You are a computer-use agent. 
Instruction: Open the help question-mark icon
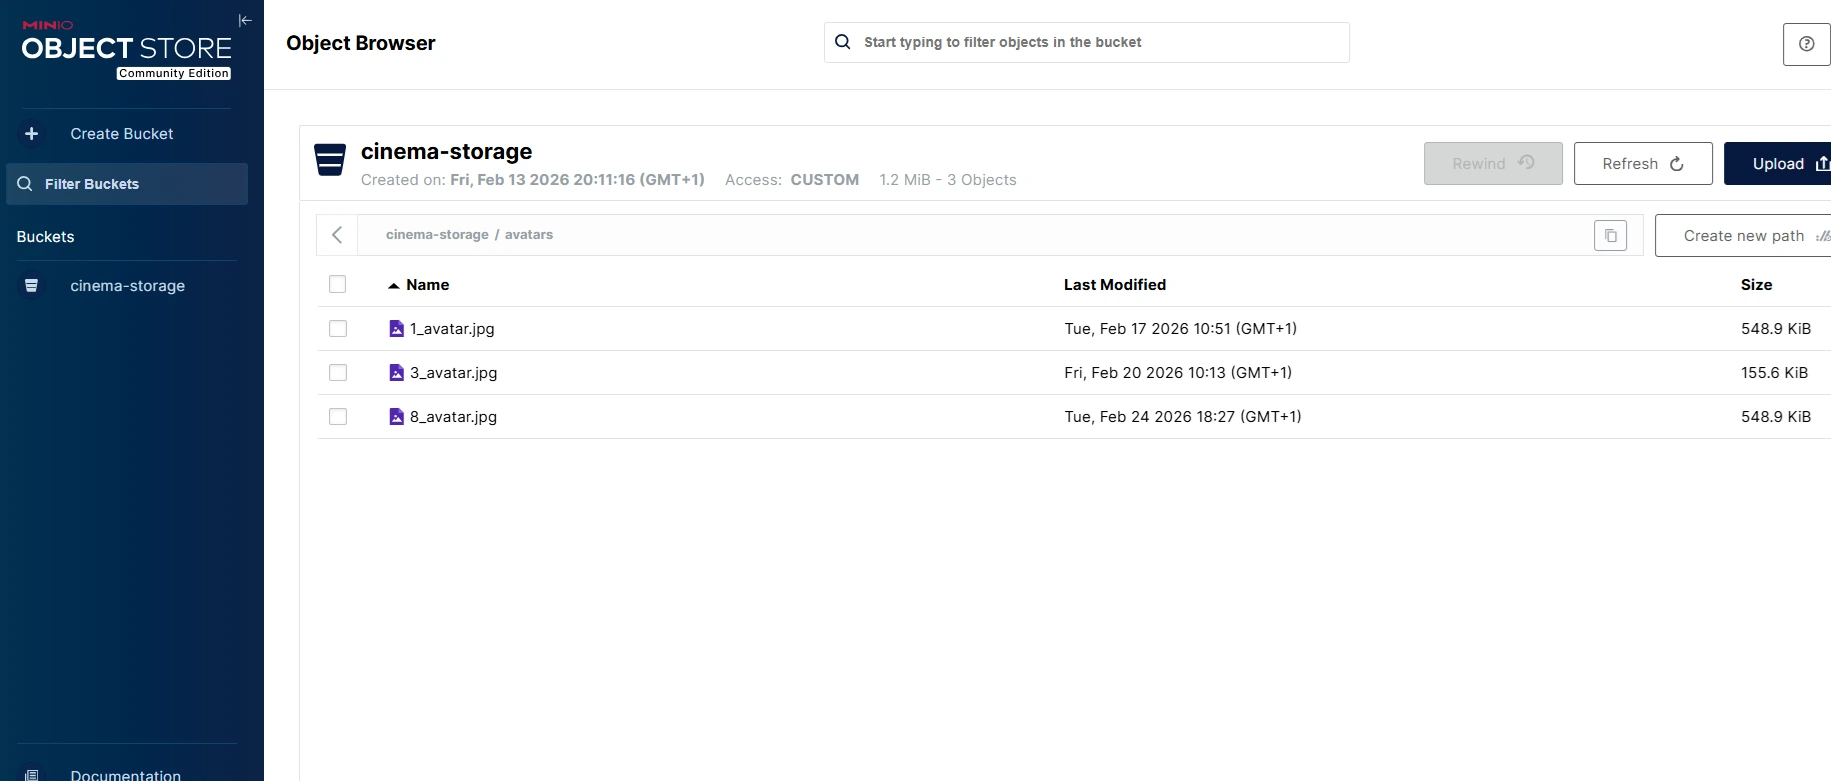click(x=1806, y=44)
